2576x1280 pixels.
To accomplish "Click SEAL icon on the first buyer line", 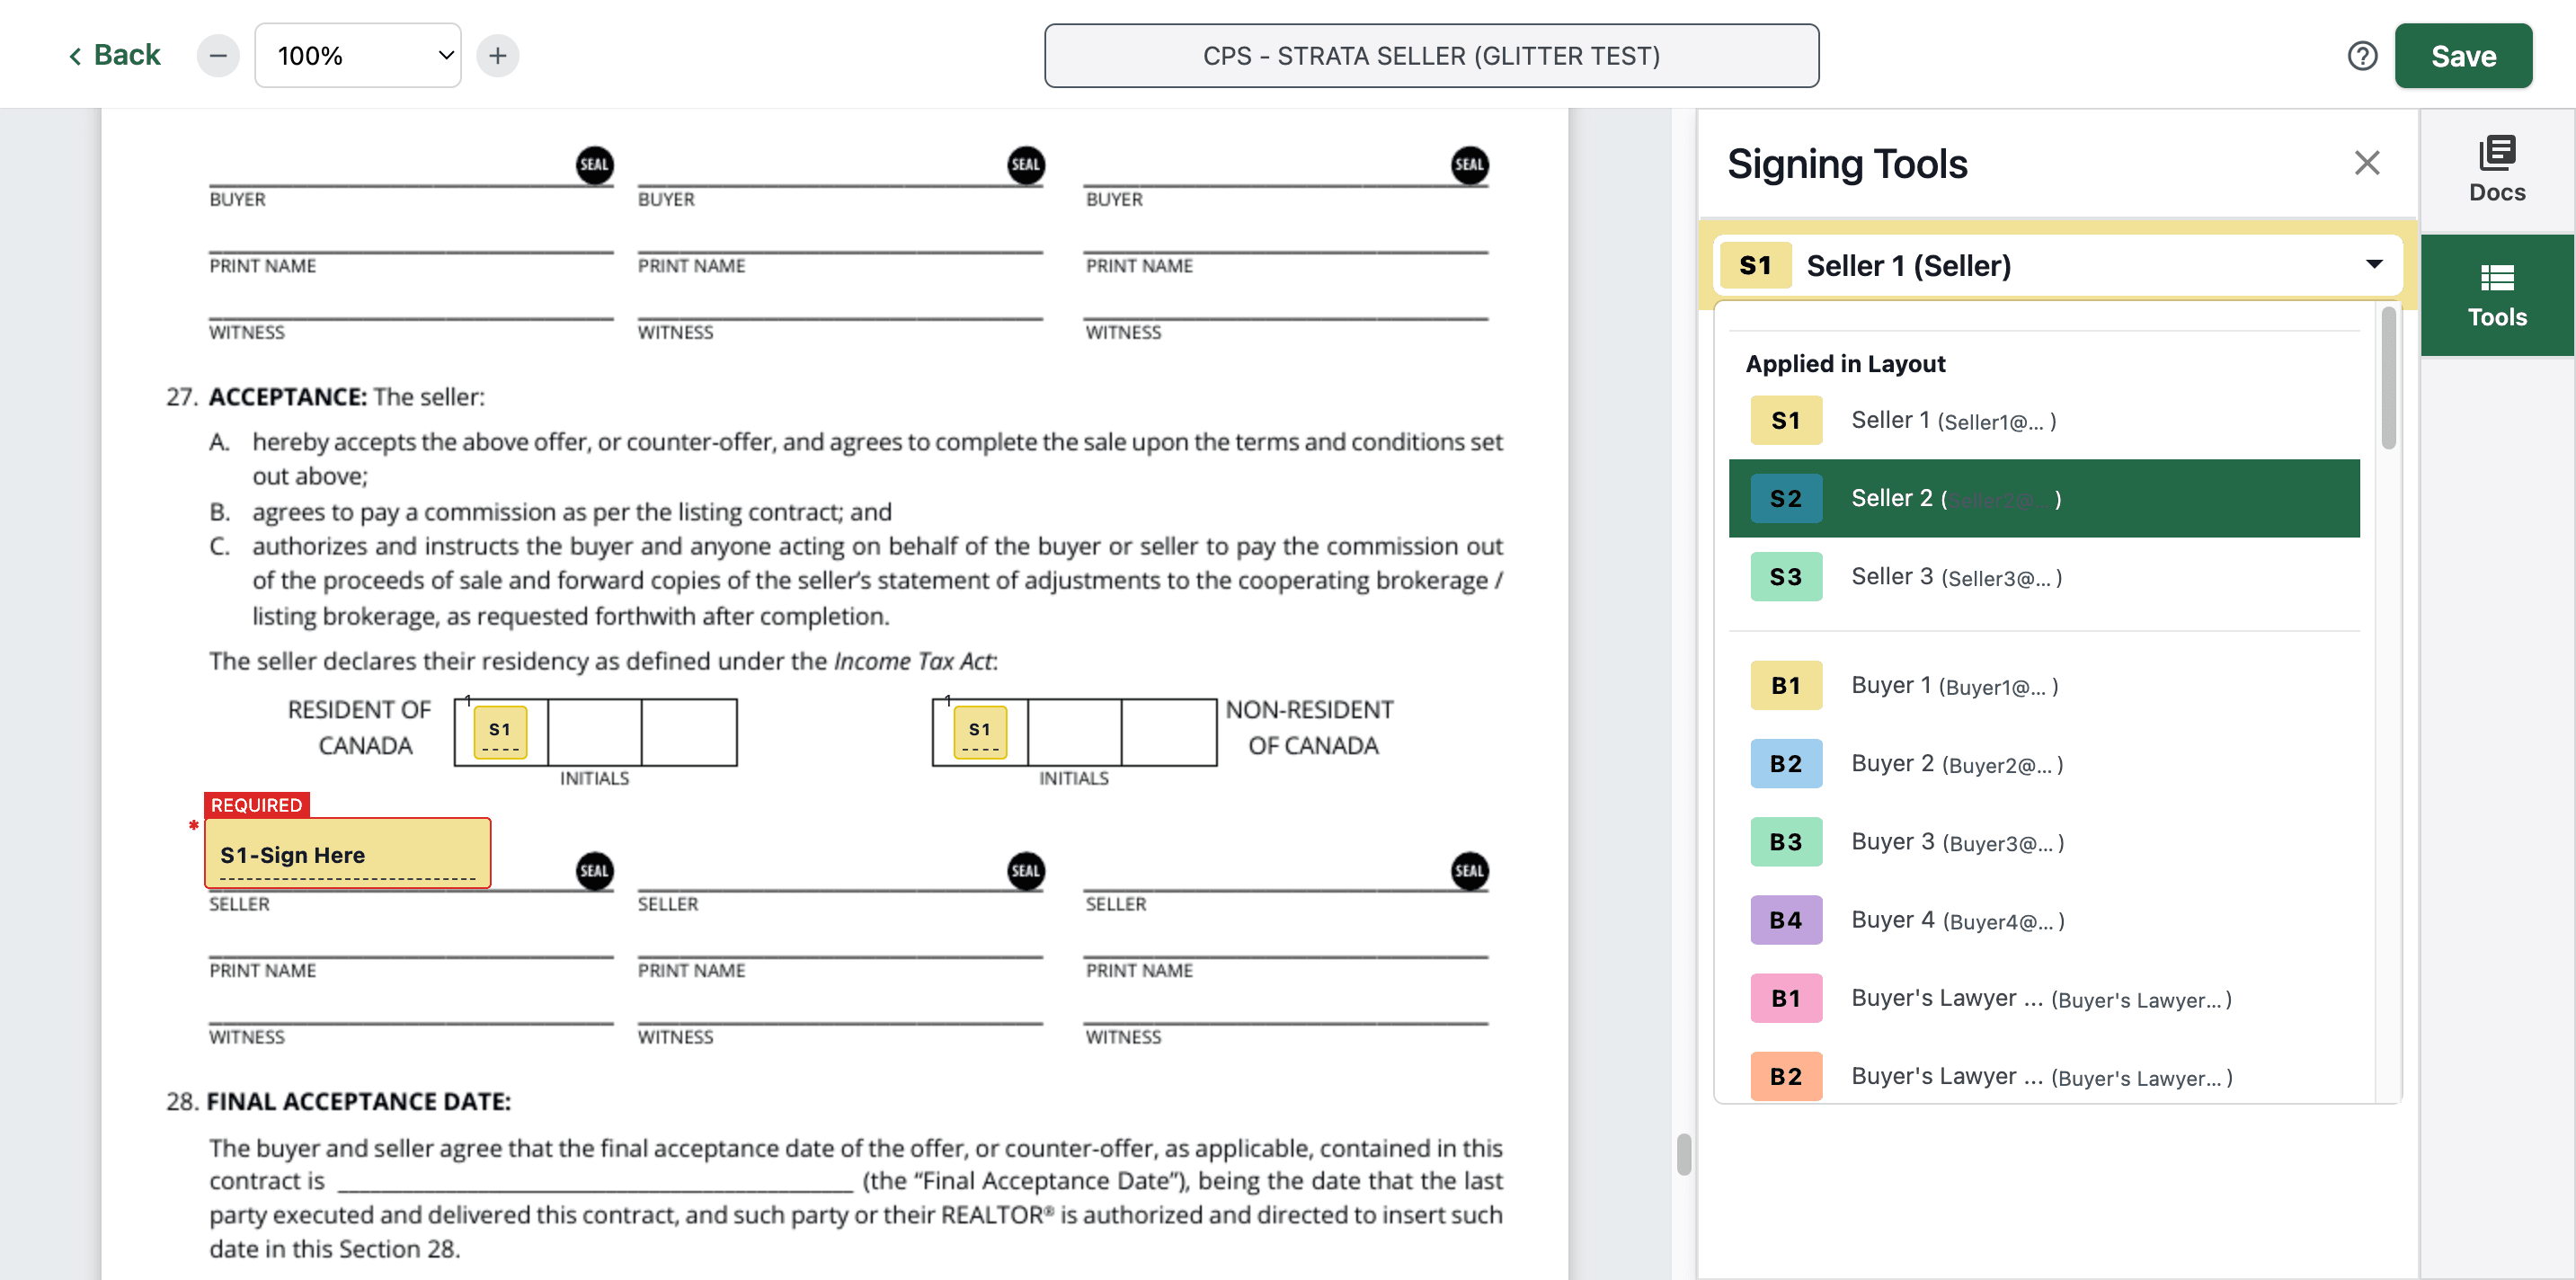I will point(594,165).
